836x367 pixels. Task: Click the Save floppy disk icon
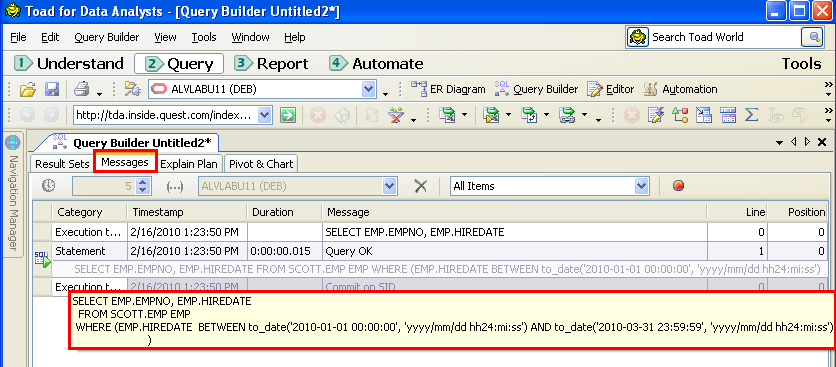click(52, 89)
